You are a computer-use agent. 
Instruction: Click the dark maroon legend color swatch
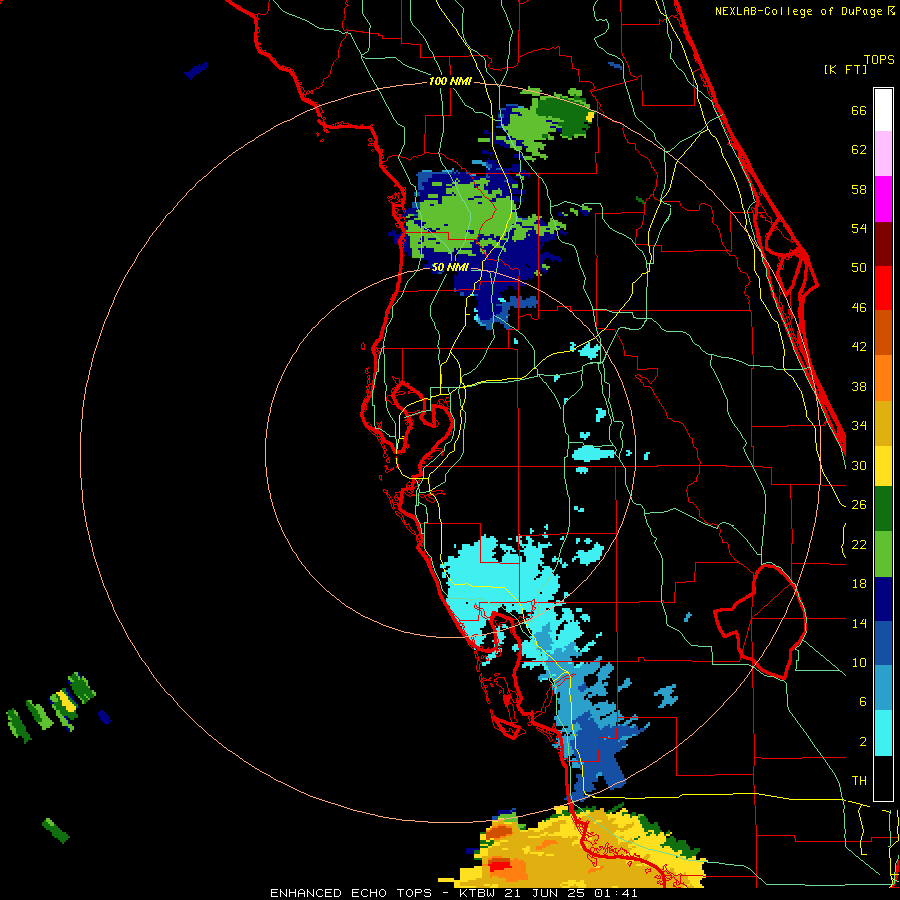click(883, 244)
